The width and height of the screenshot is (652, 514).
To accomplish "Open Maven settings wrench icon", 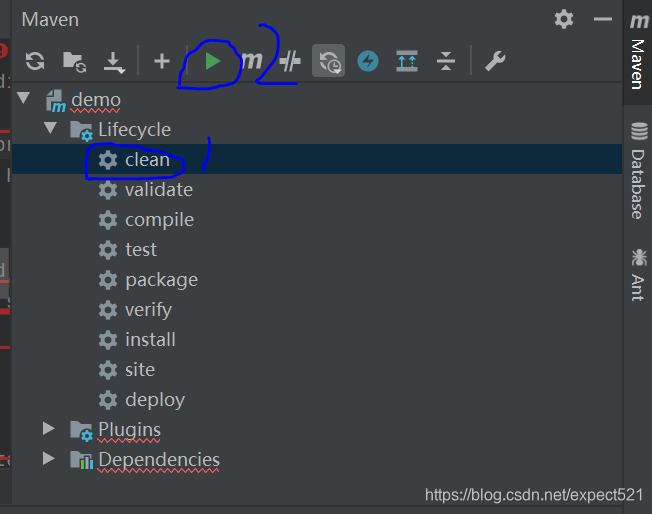I will pos(495,61).
